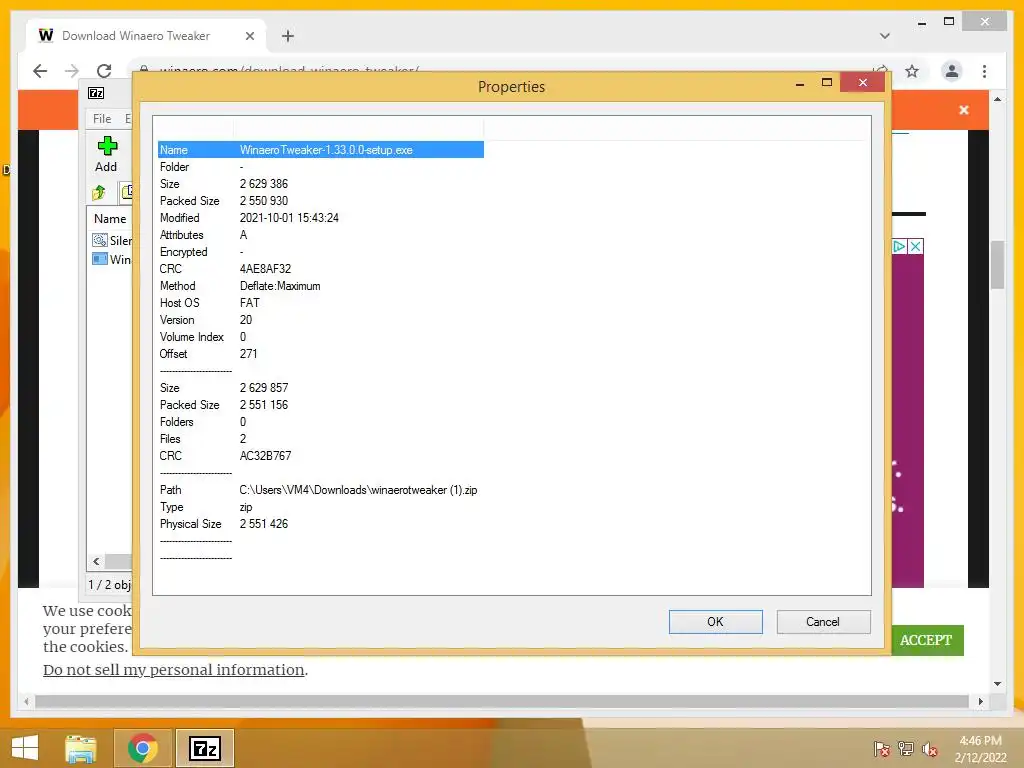Select the Version 20 row

[321, 320]
